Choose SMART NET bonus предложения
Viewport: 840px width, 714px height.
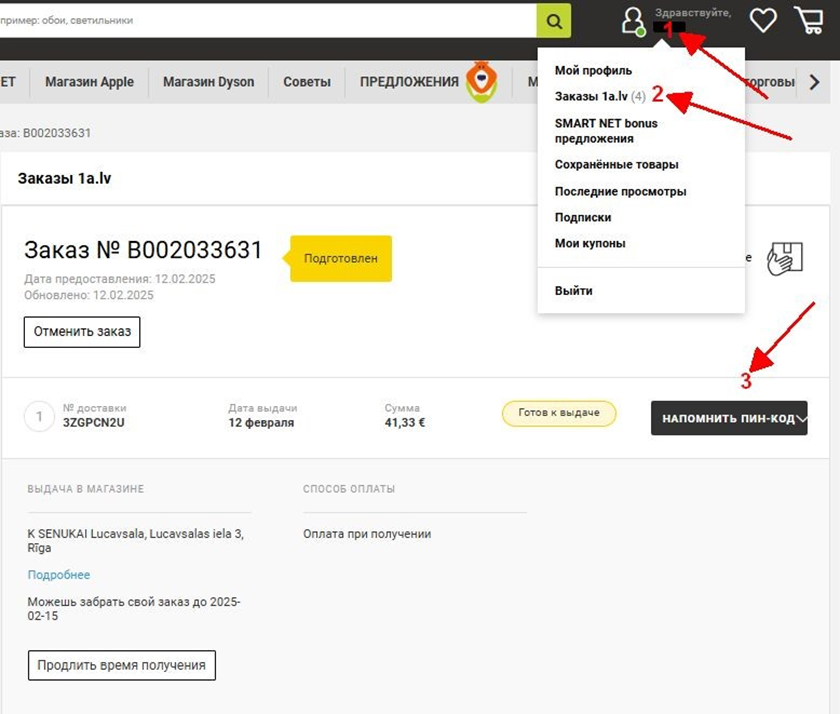pyautogui.click(x=606, y=131)
